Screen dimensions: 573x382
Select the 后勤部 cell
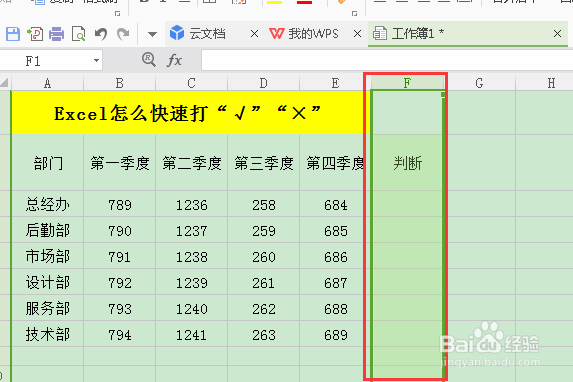[x=48, y=230]
